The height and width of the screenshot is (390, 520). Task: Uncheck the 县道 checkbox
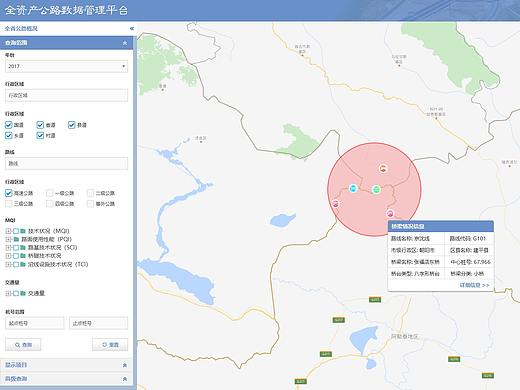(72, 125)
